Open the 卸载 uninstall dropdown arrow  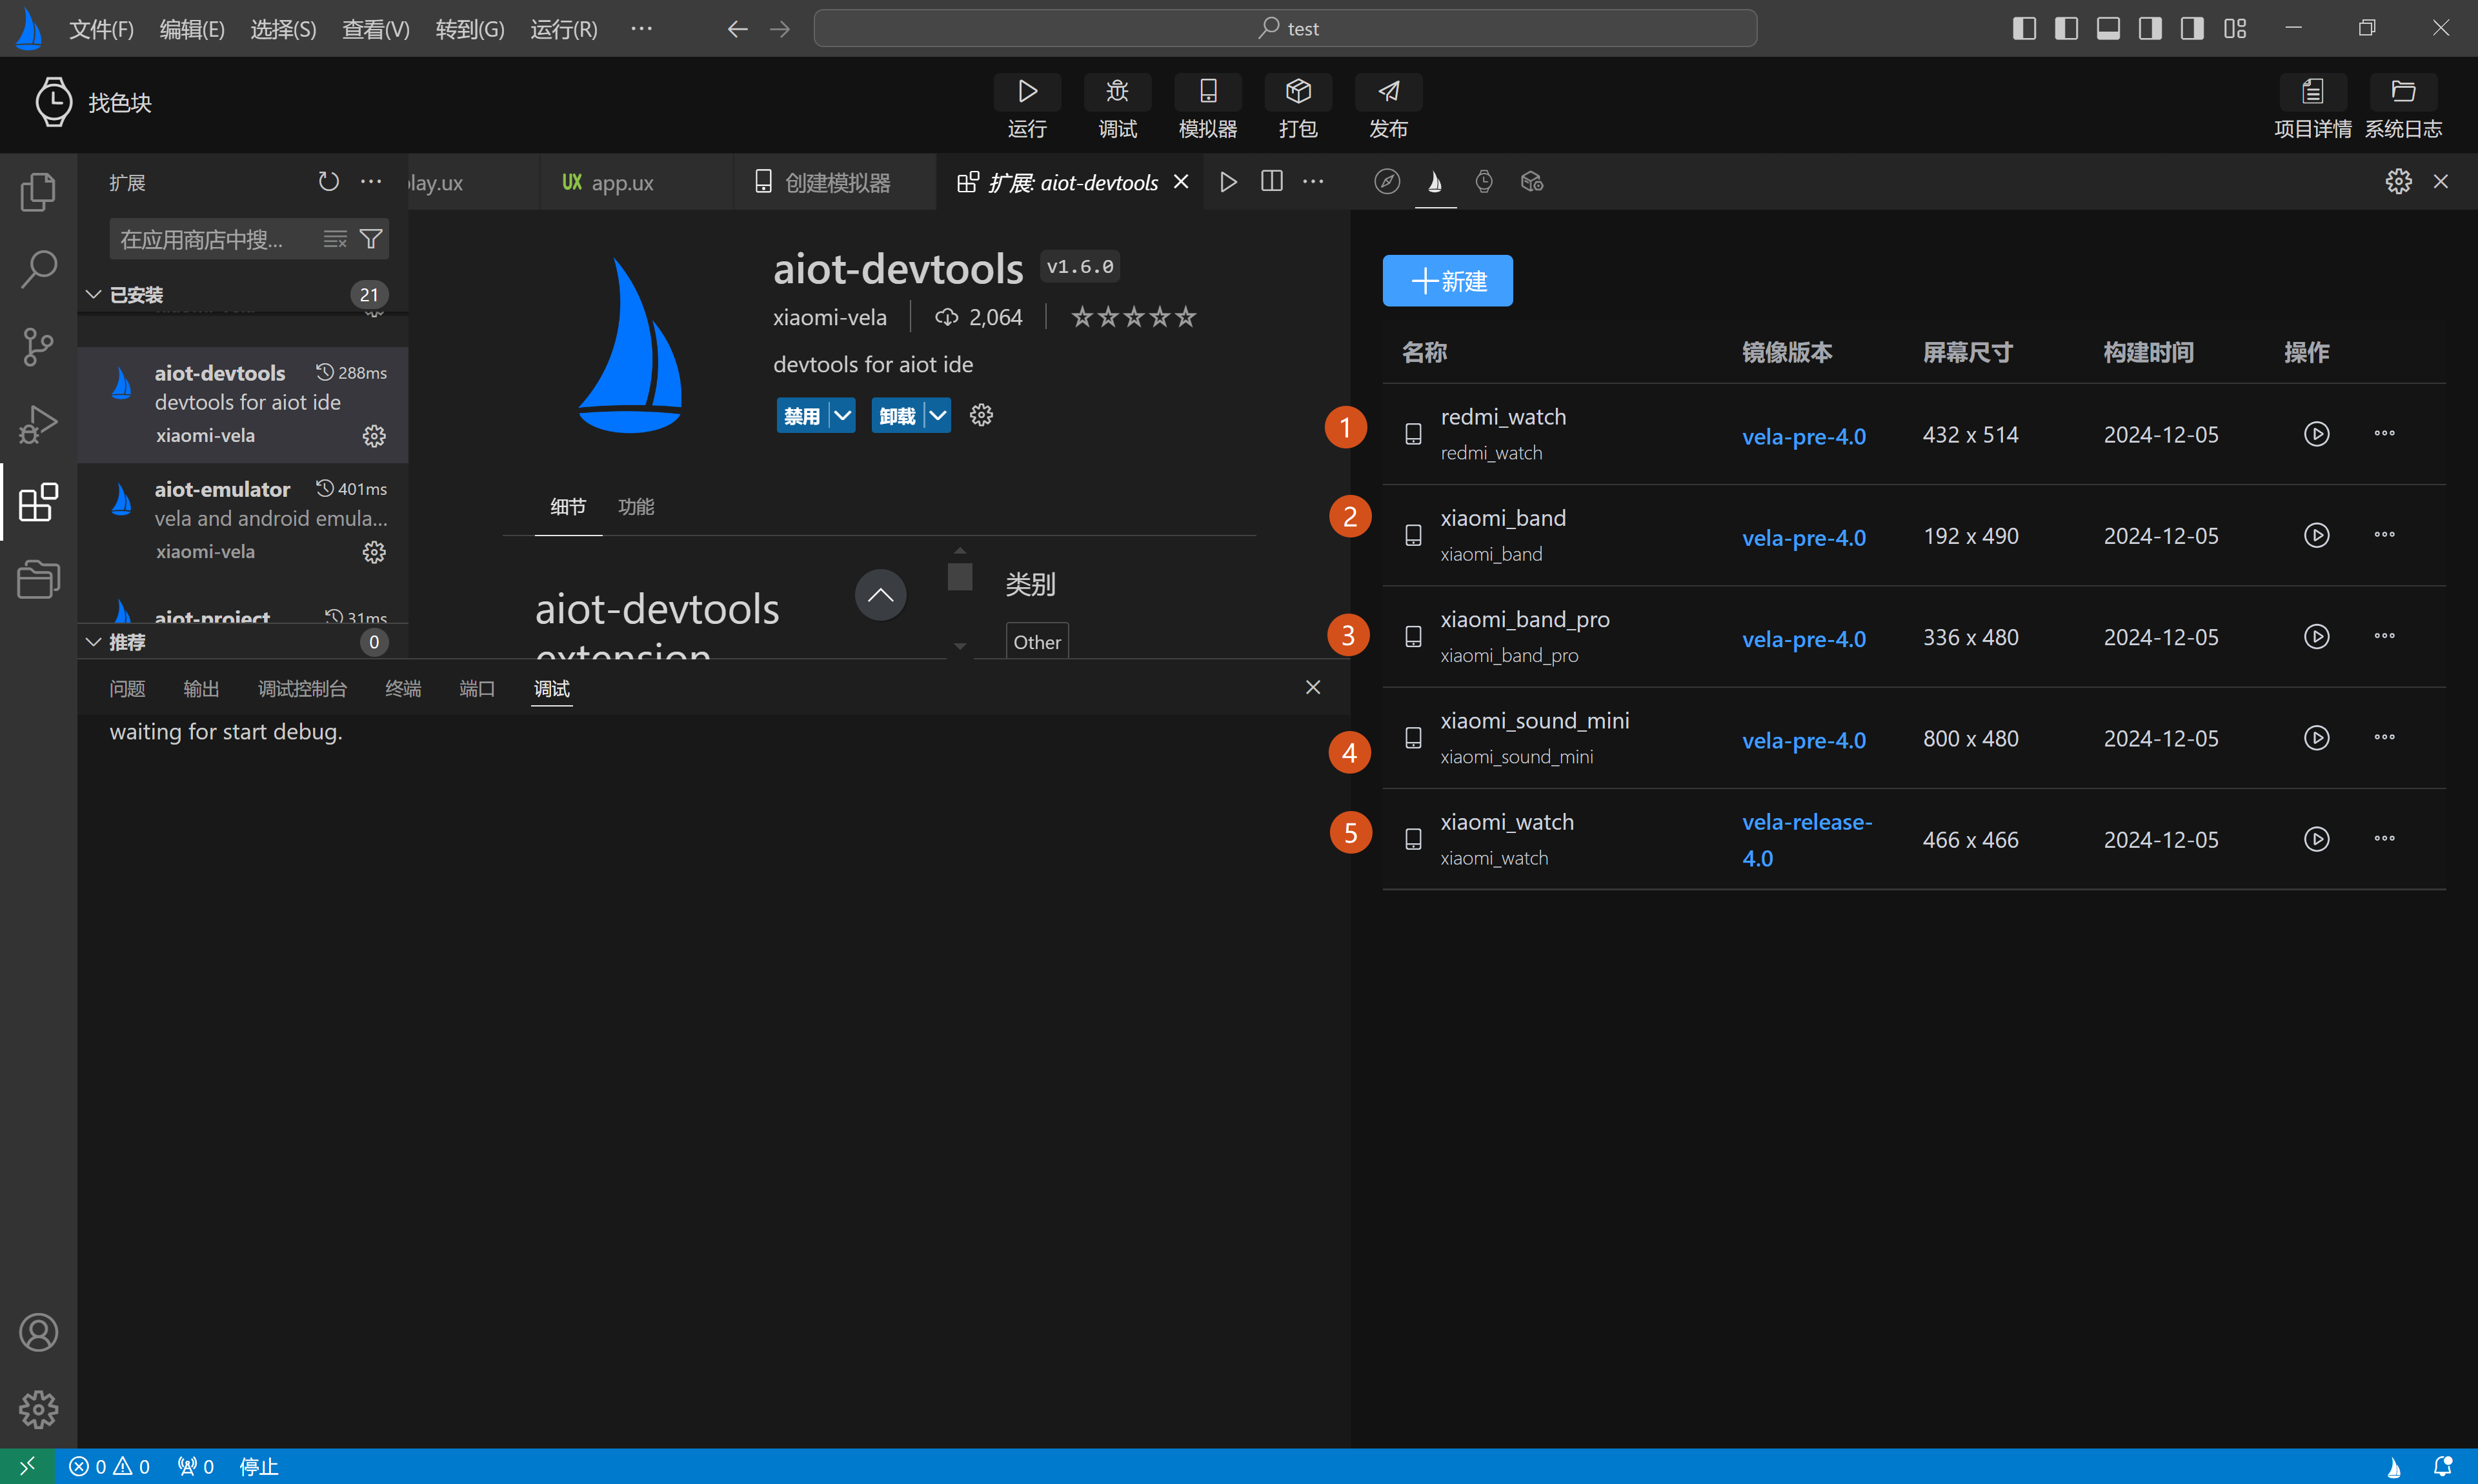point(938,416)
